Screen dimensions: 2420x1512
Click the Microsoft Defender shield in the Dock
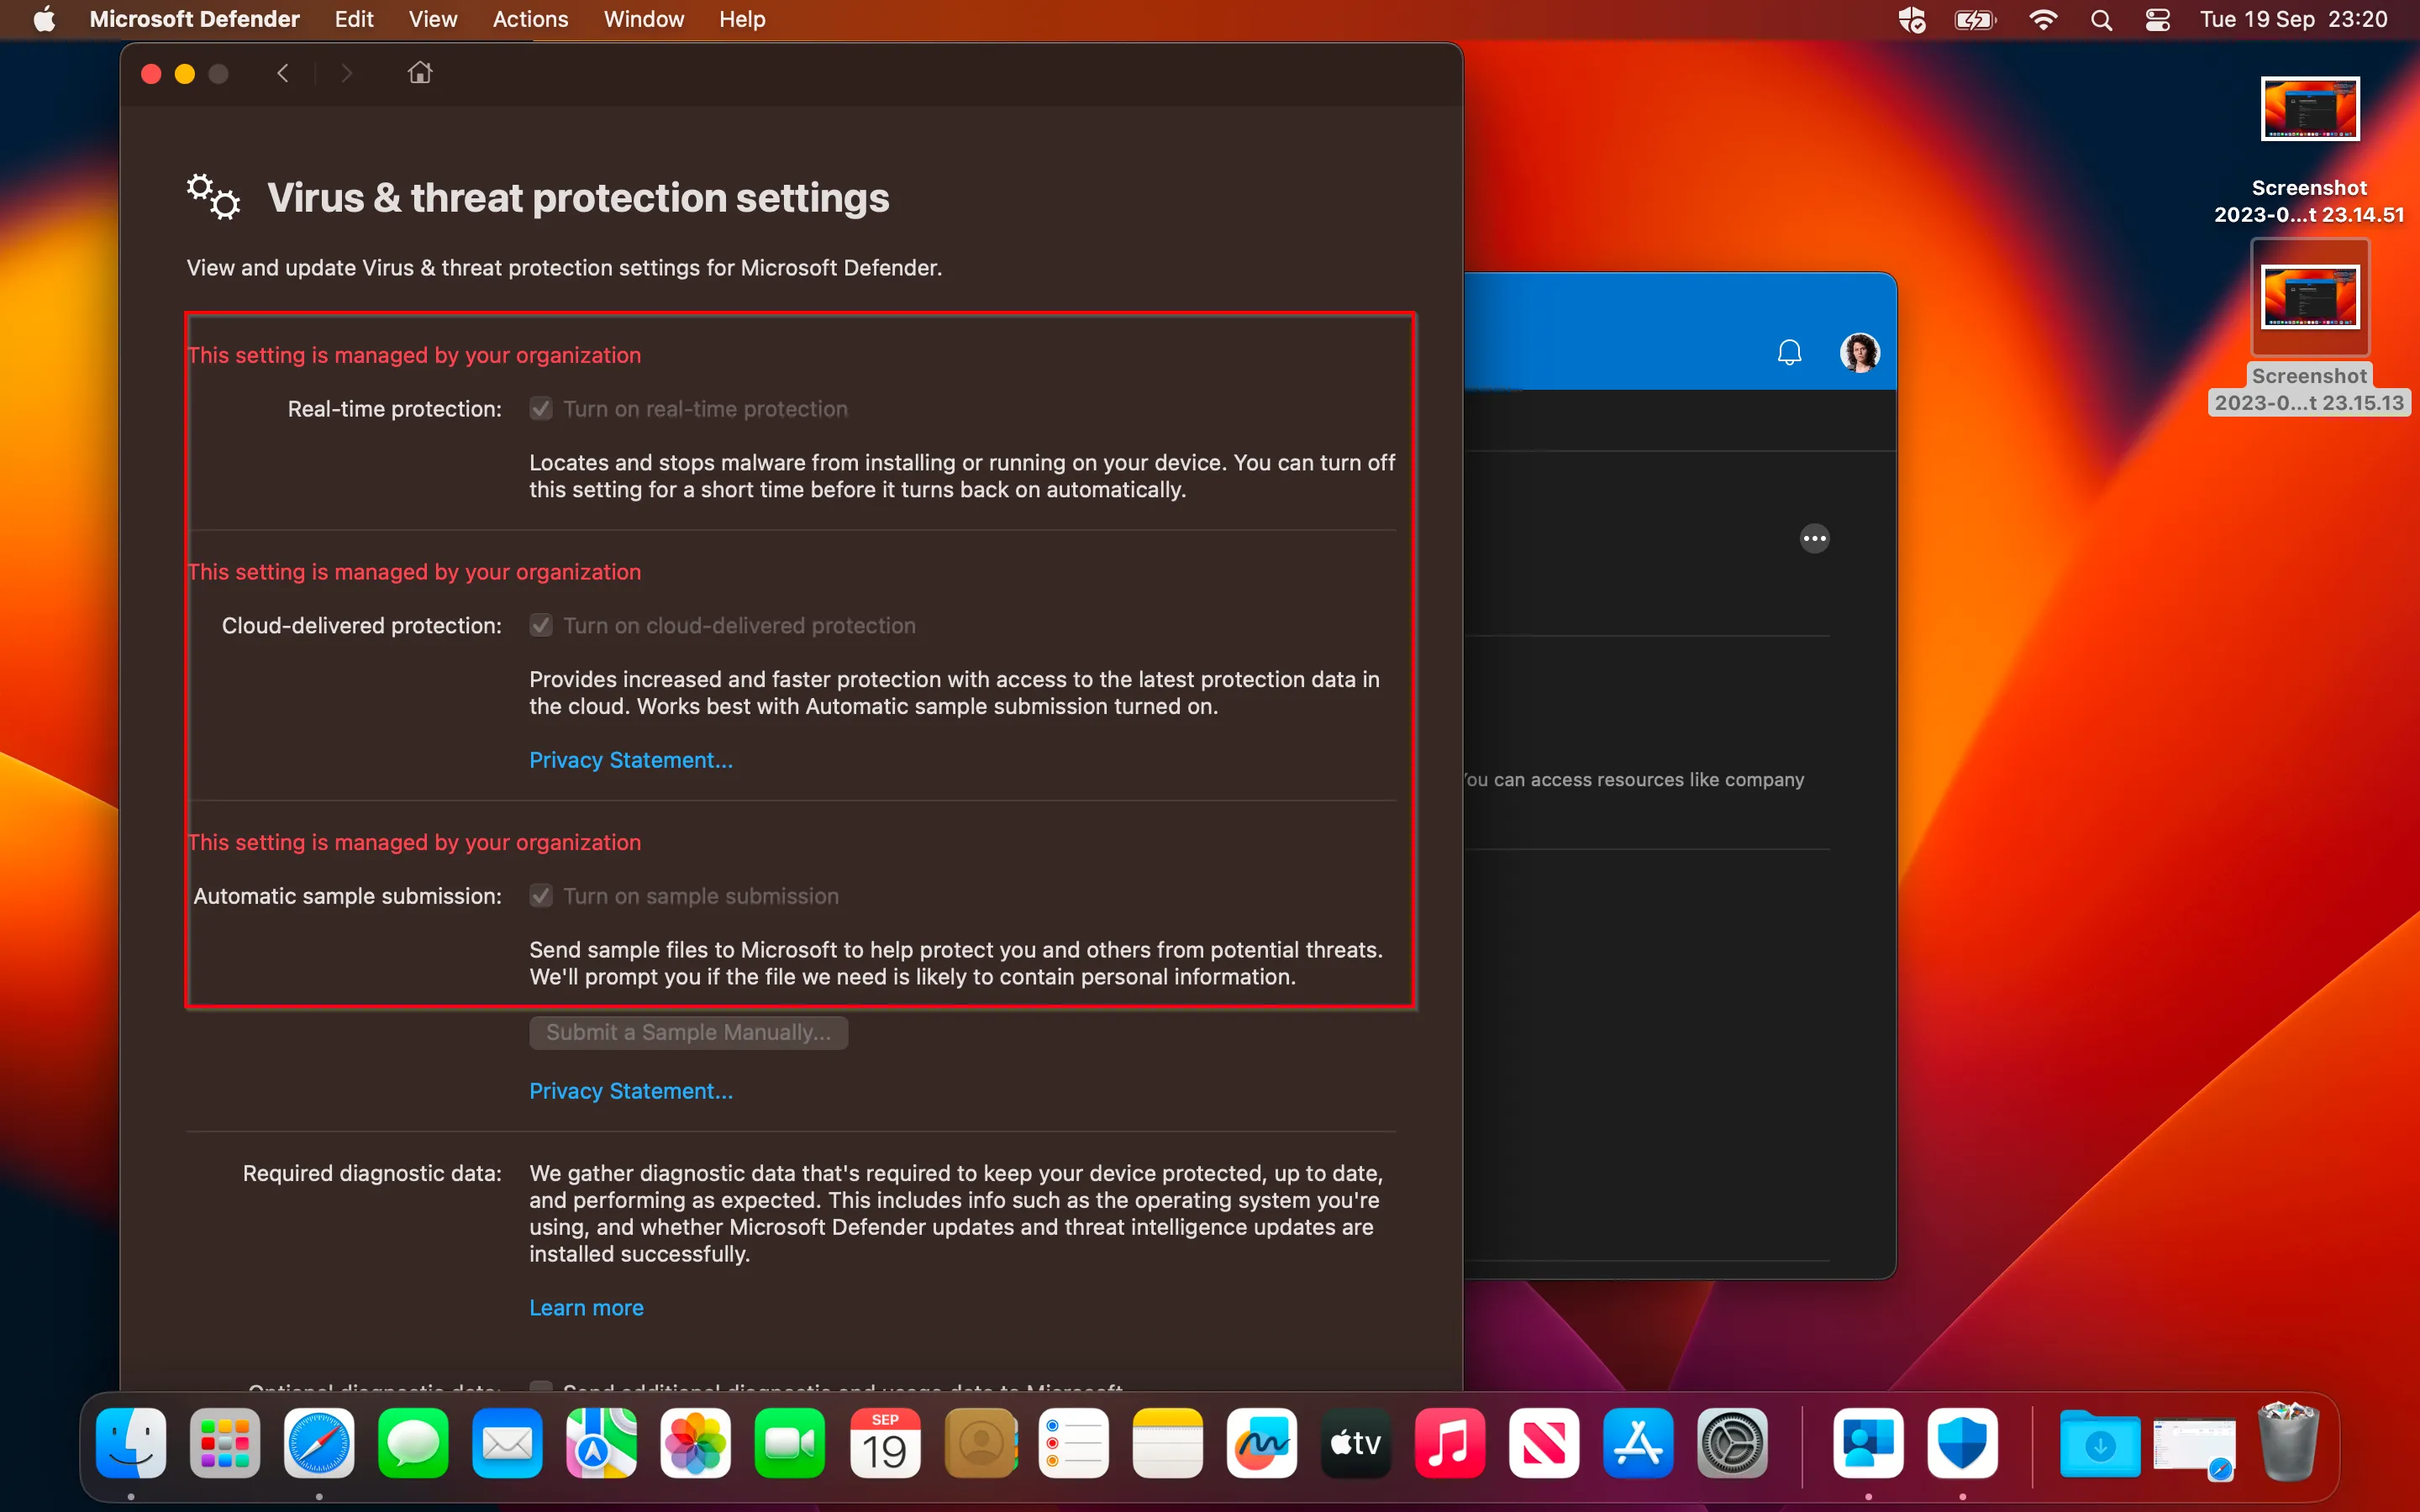coord(1962,1443)
